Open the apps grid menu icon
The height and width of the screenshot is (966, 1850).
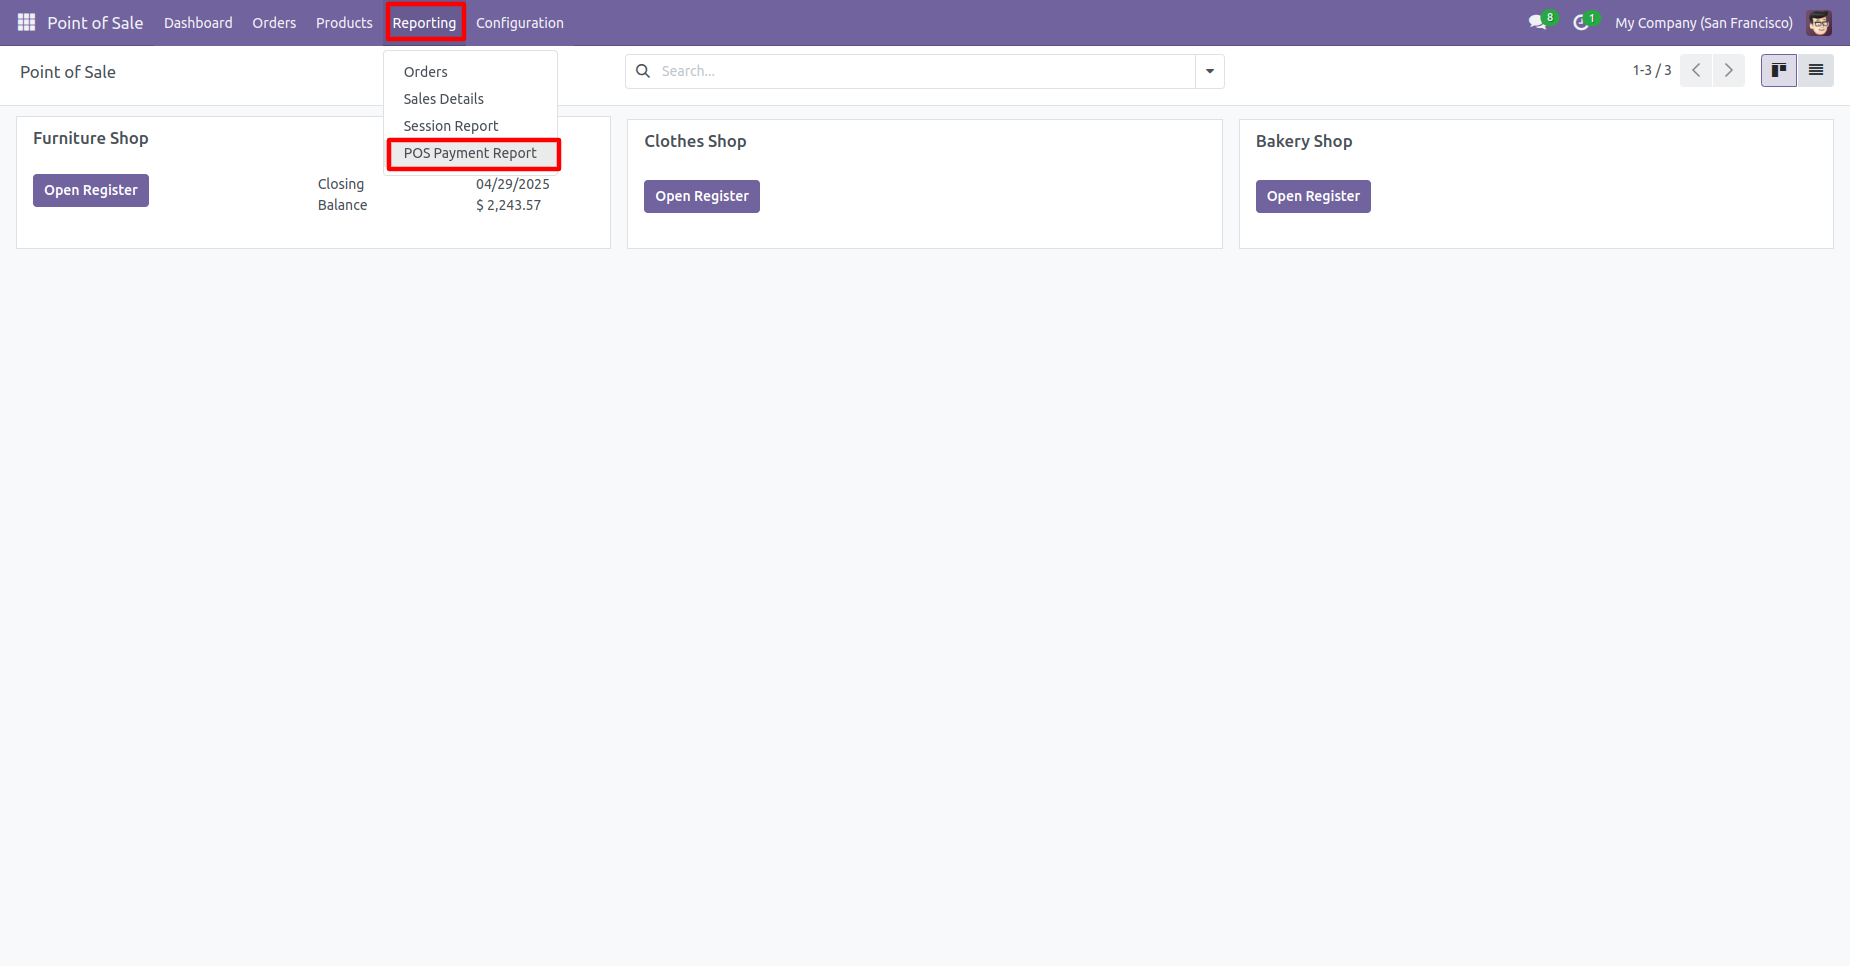point(26,22)
